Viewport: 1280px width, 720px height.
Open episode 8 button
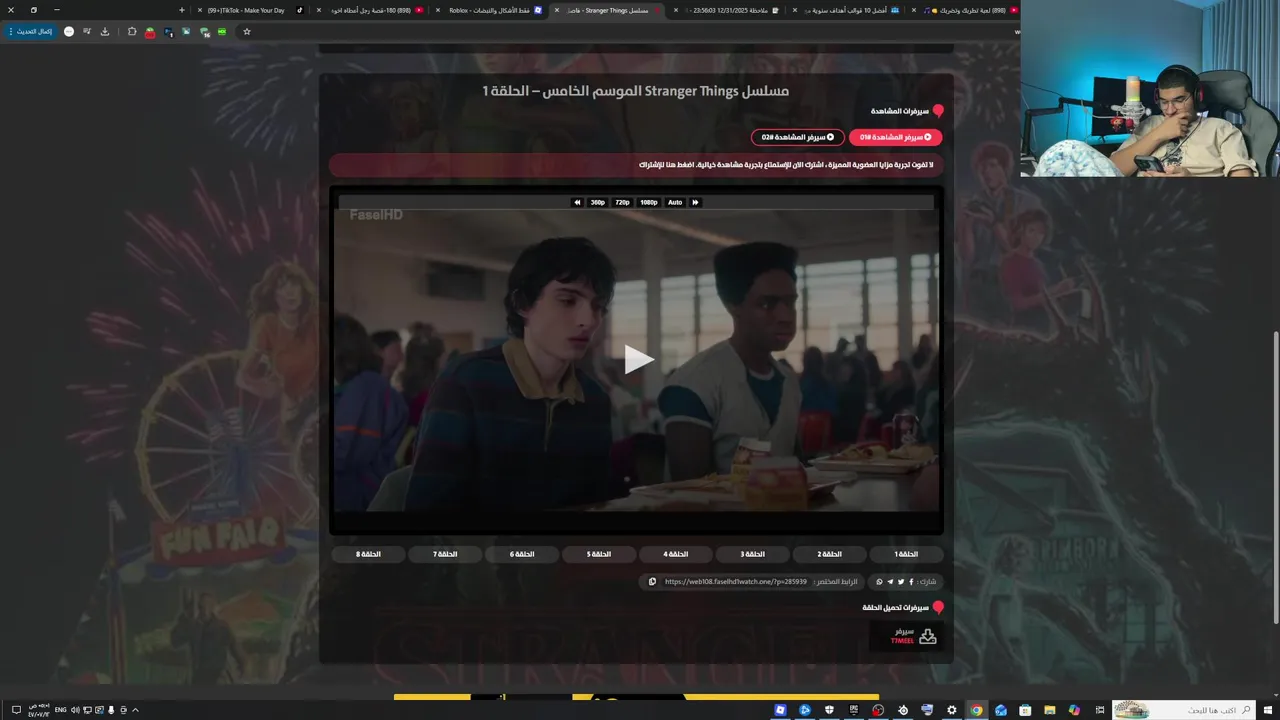[x=368, y=554]
